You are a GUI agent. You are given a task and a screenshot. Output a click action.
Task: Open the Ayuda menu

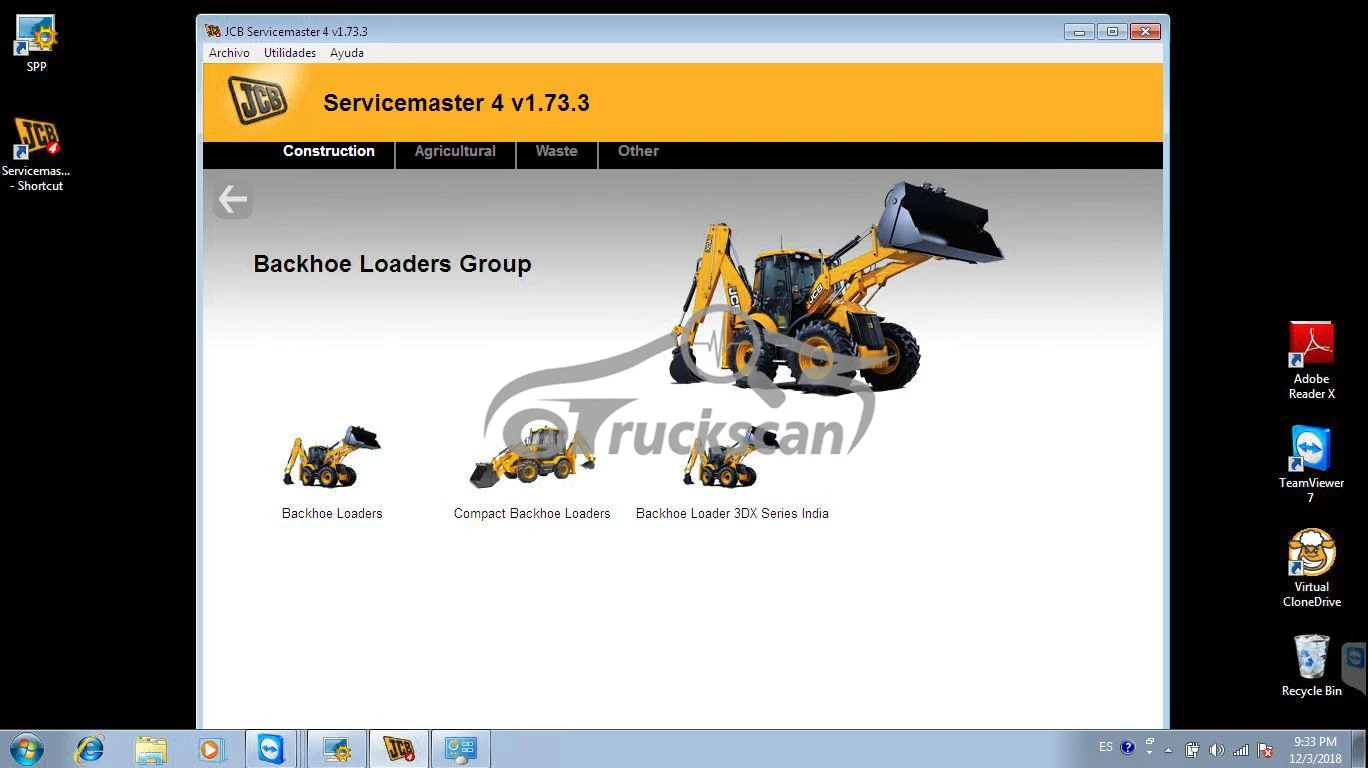point(347,53)
